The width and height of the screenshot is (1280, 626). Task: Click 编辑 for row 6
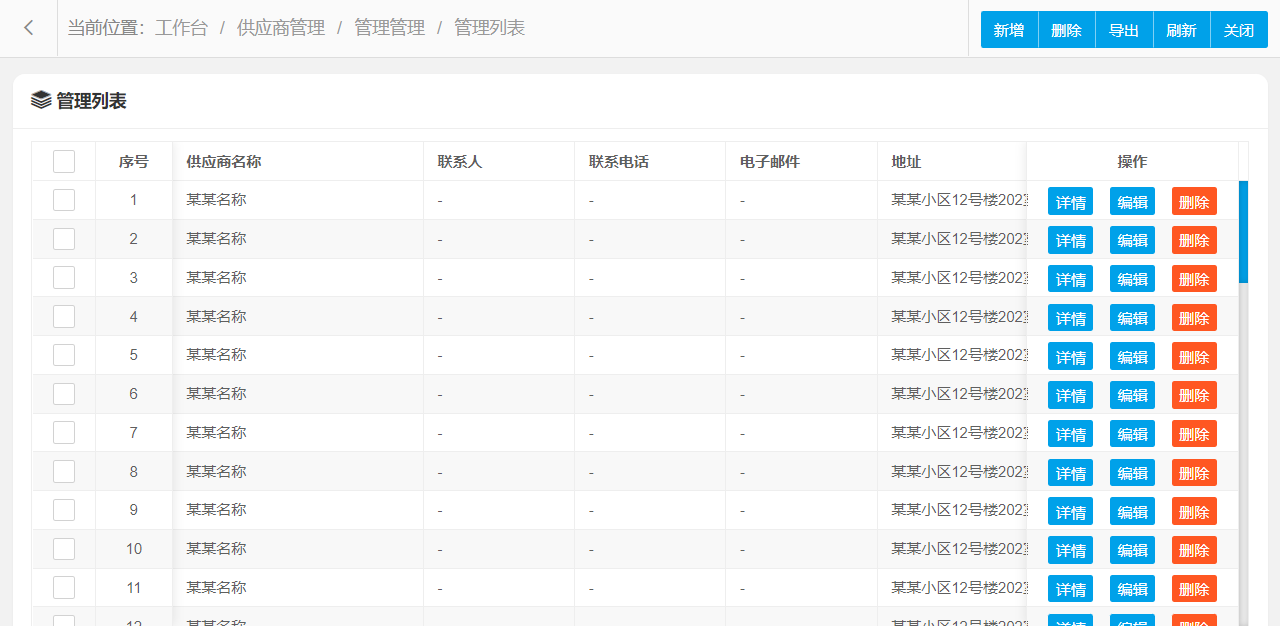tap(1132, 395)
